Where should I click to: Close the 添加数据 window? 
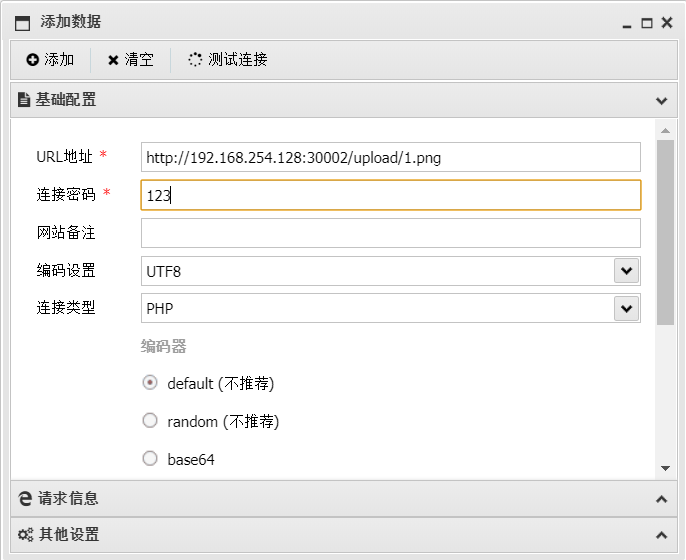coord(667,22)
